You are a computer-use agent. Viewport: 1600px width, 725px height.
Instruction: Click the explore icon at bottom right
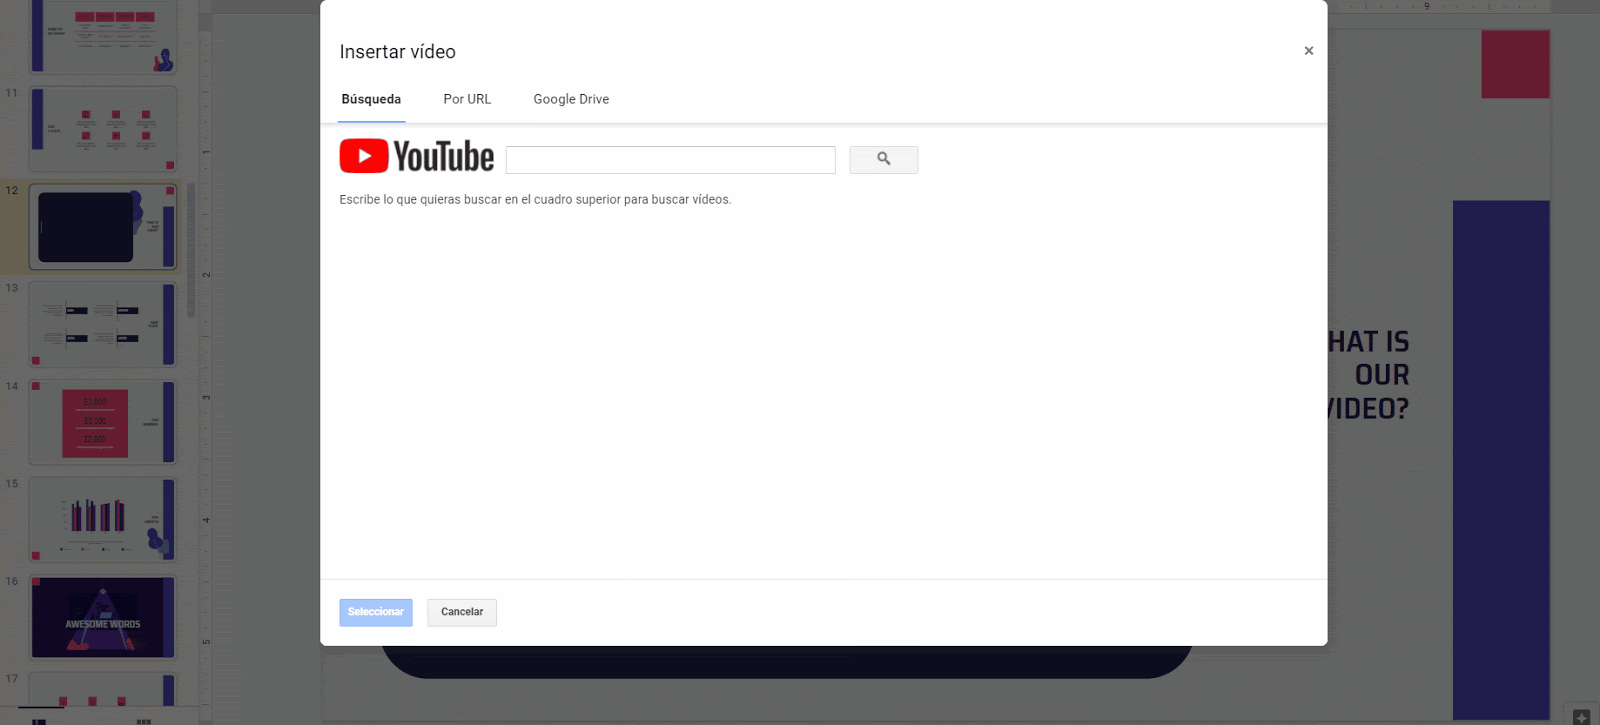click(1581, 716)
